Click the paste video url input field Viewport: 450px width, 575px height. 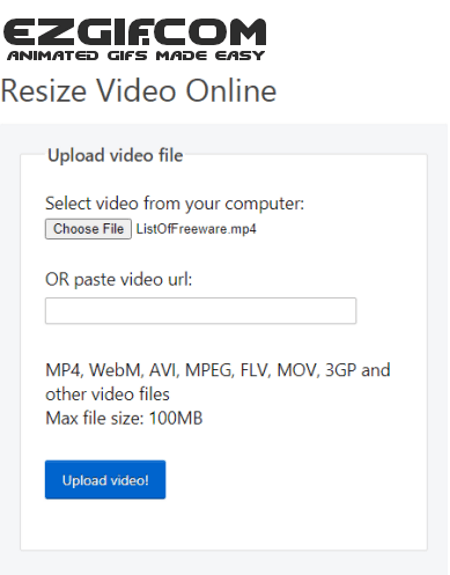201,311
